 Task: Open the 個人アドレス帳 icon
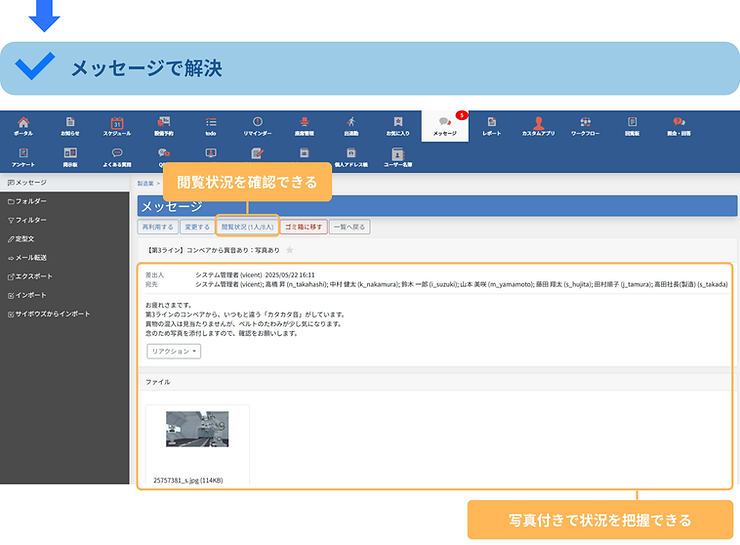click(351, 156)
